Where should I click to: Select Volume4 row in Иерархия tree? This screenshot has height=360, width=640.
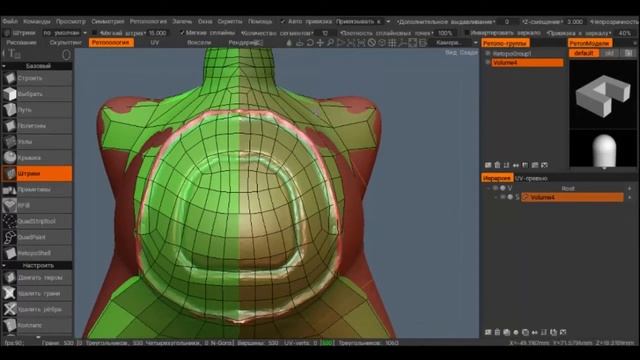pos(572,197)
